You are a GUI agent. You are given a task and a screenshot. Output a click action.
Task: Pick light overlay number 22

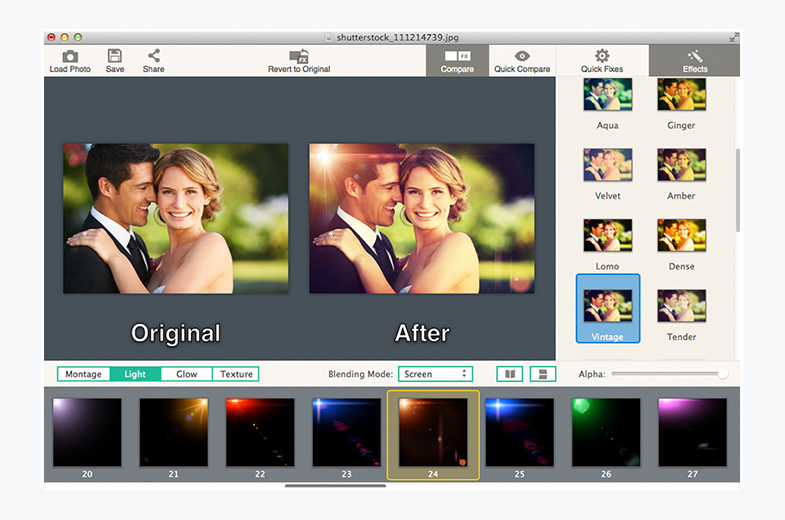tap(260, 432)
